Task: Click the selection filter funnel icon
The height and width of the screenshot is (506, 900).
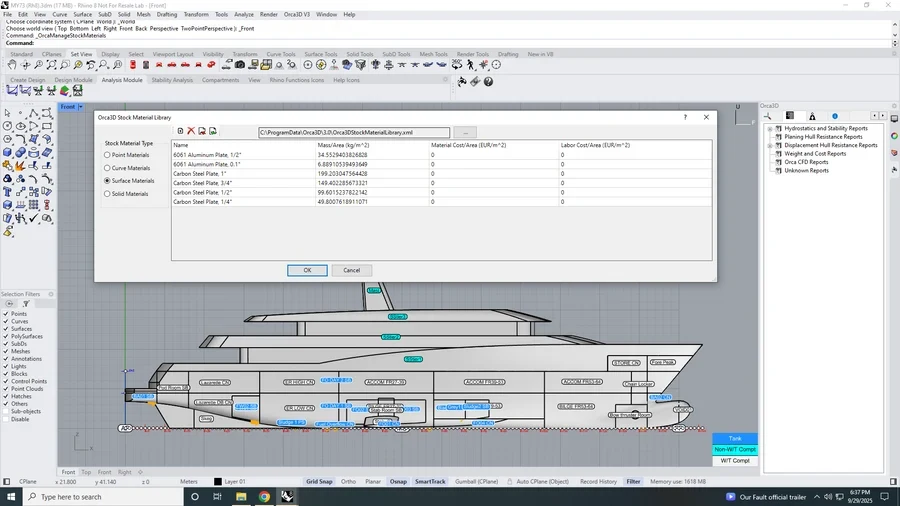Action: [26, 304]
